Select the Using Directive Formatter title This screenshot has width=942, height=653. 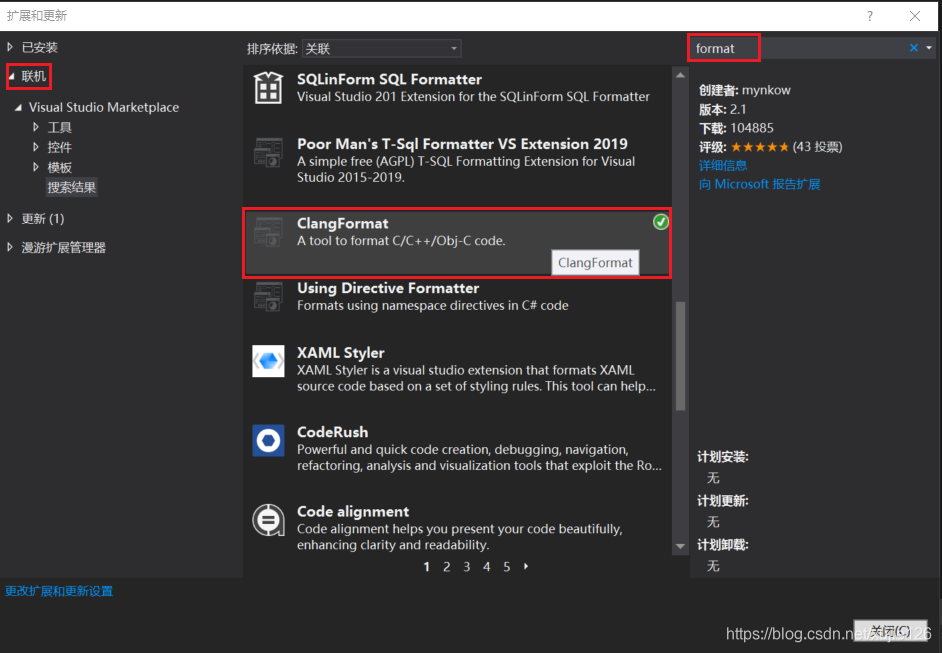coord(388,288)
